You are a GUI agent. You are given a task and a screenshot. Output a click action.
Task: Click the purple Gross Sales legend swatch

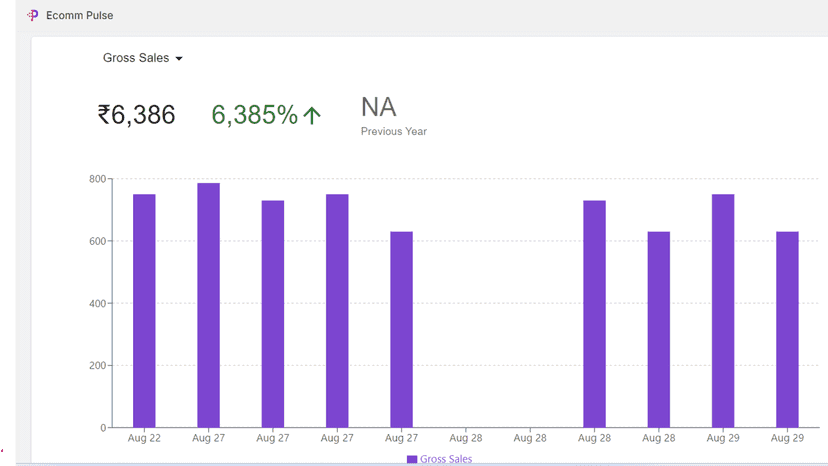[412, 459]
